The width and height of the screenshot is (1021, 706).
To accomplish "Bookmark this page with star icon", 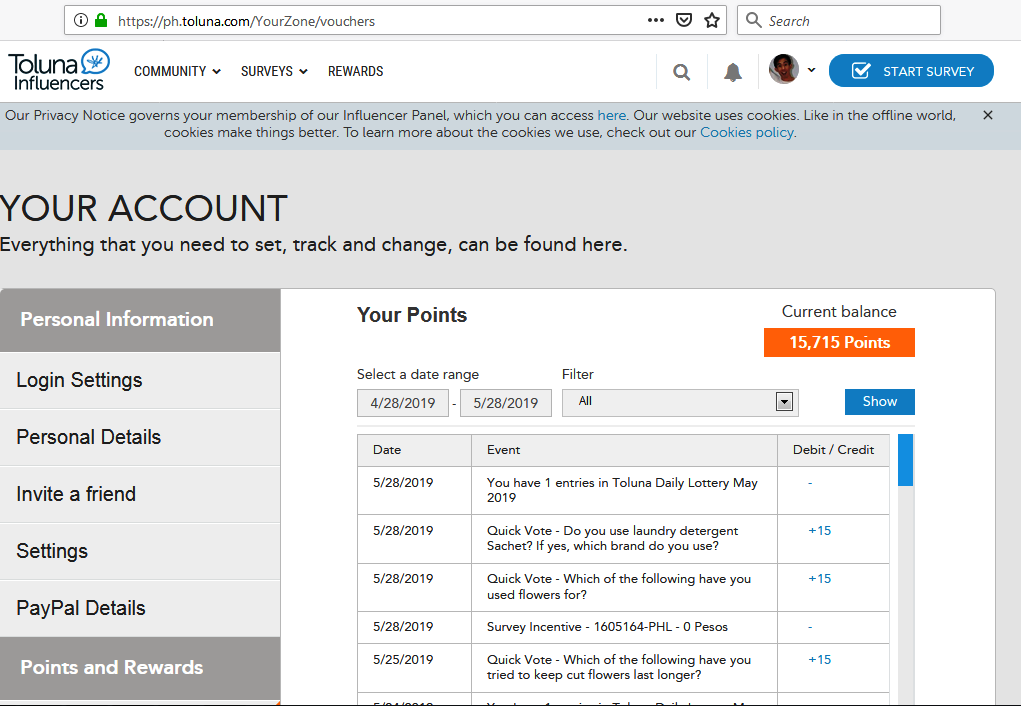I will pos(712,20).
